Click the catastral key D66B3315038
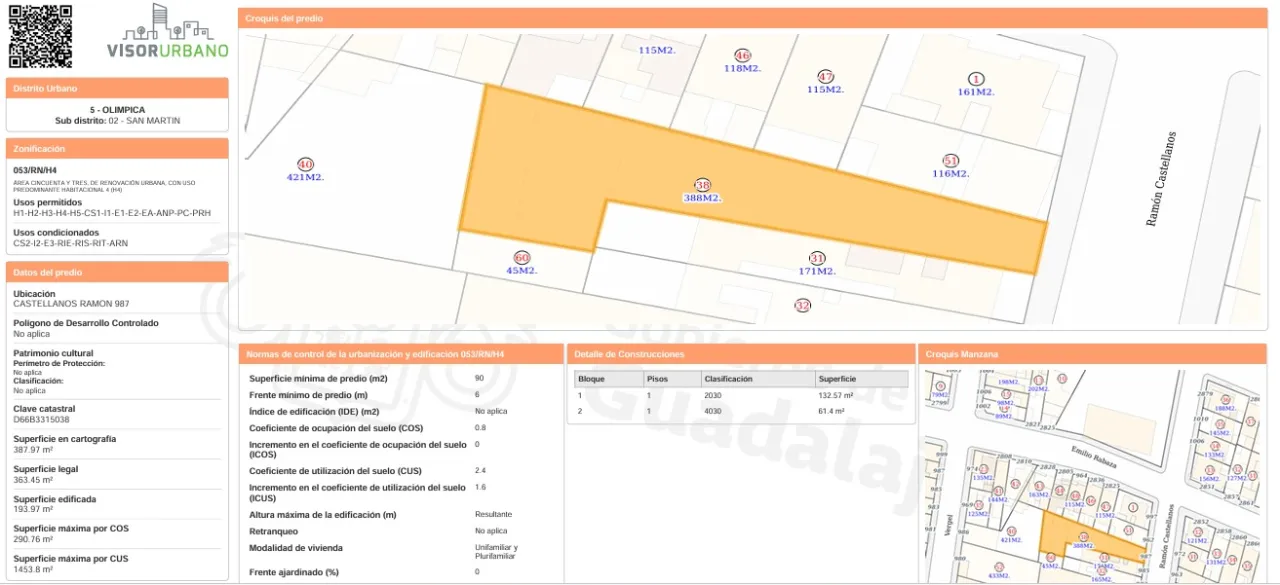This screenshot has width=1280, height=585. click(x=41, y=419)
